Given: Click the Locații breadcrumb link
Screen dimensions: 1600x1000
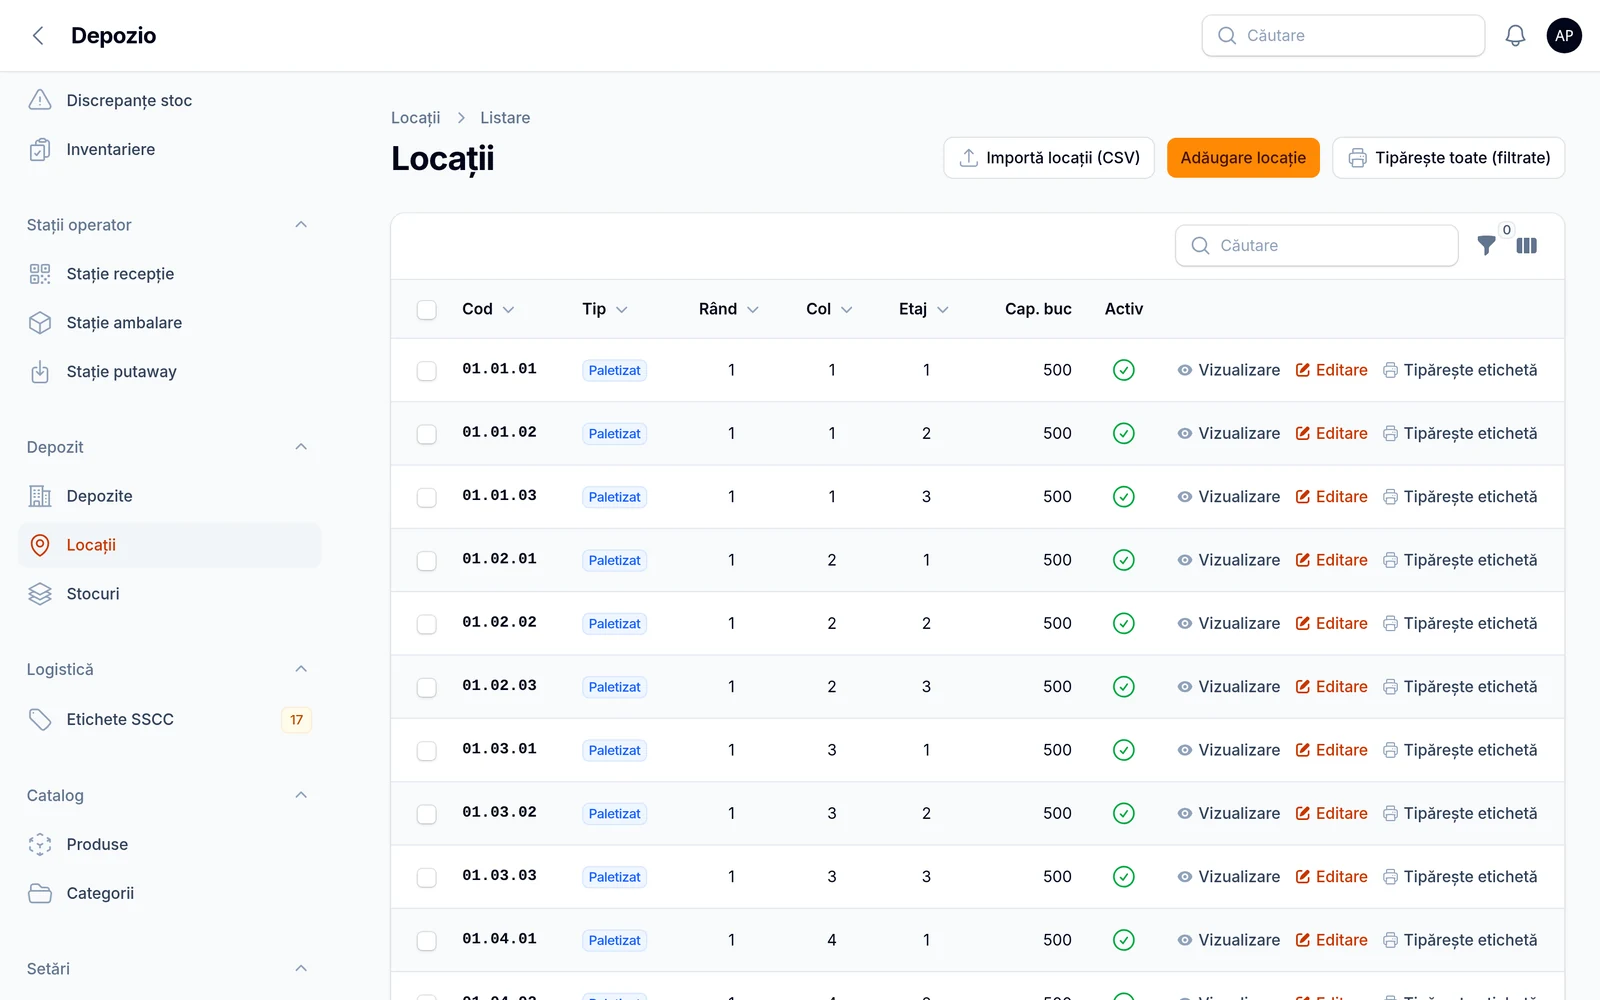Looking at the screenshot, I should point(415,118).
